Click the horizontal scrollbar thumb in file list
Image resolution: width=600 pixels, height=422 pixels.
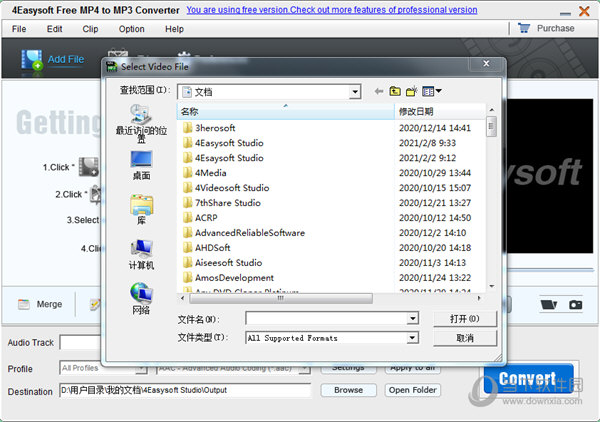[x=281, y=298]
